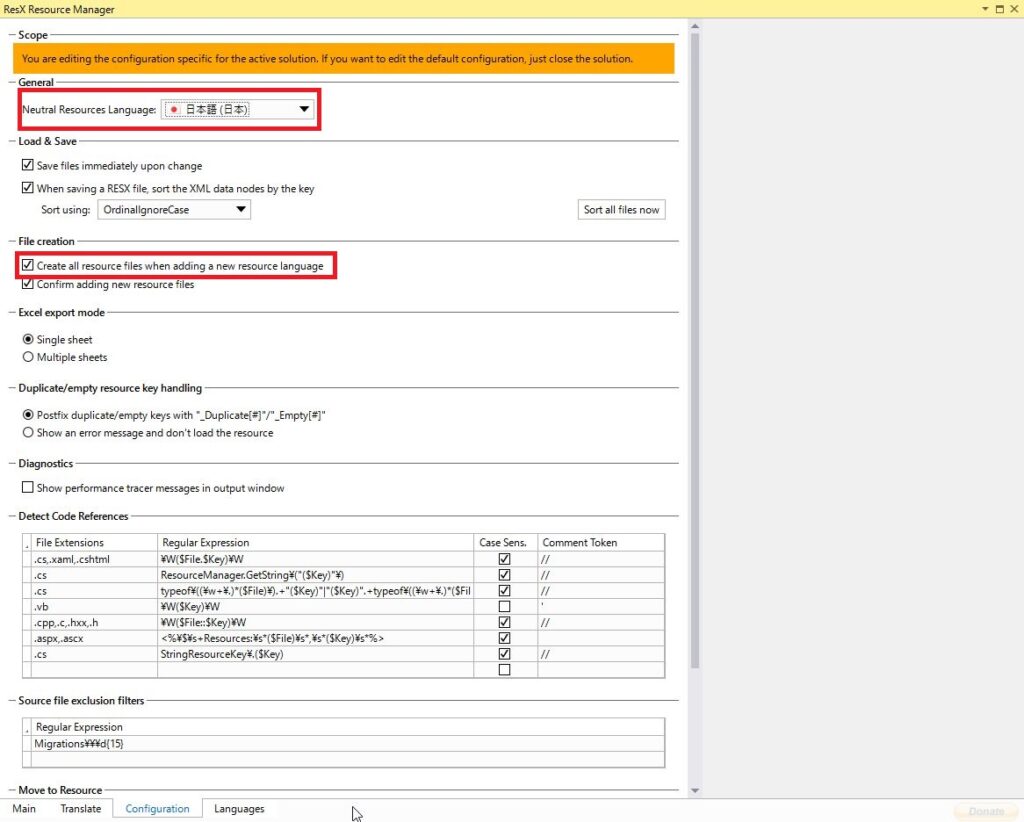Enable performance tracer messages checkbox

coord(28,488)
